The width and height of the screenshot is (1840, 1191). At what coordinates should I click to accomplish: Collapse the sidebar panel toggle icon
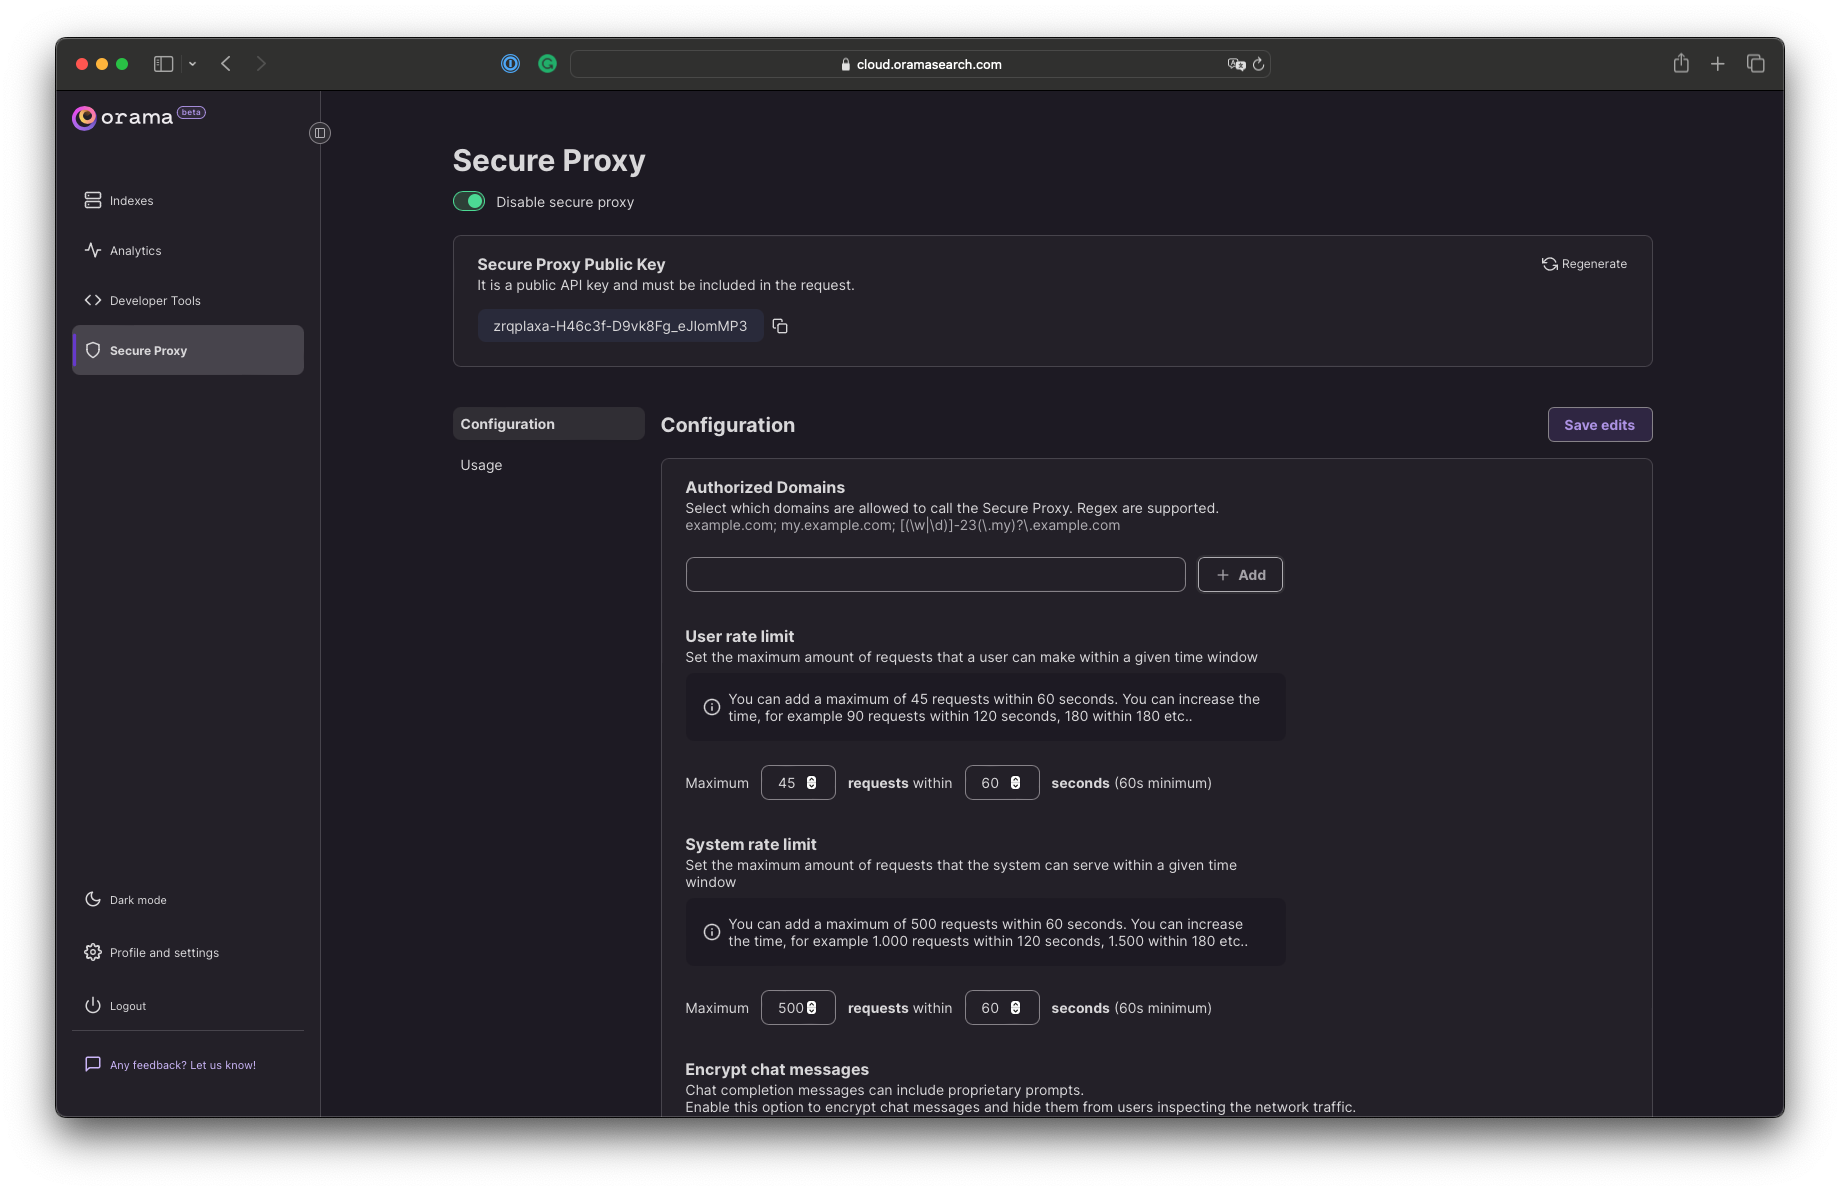320,133
